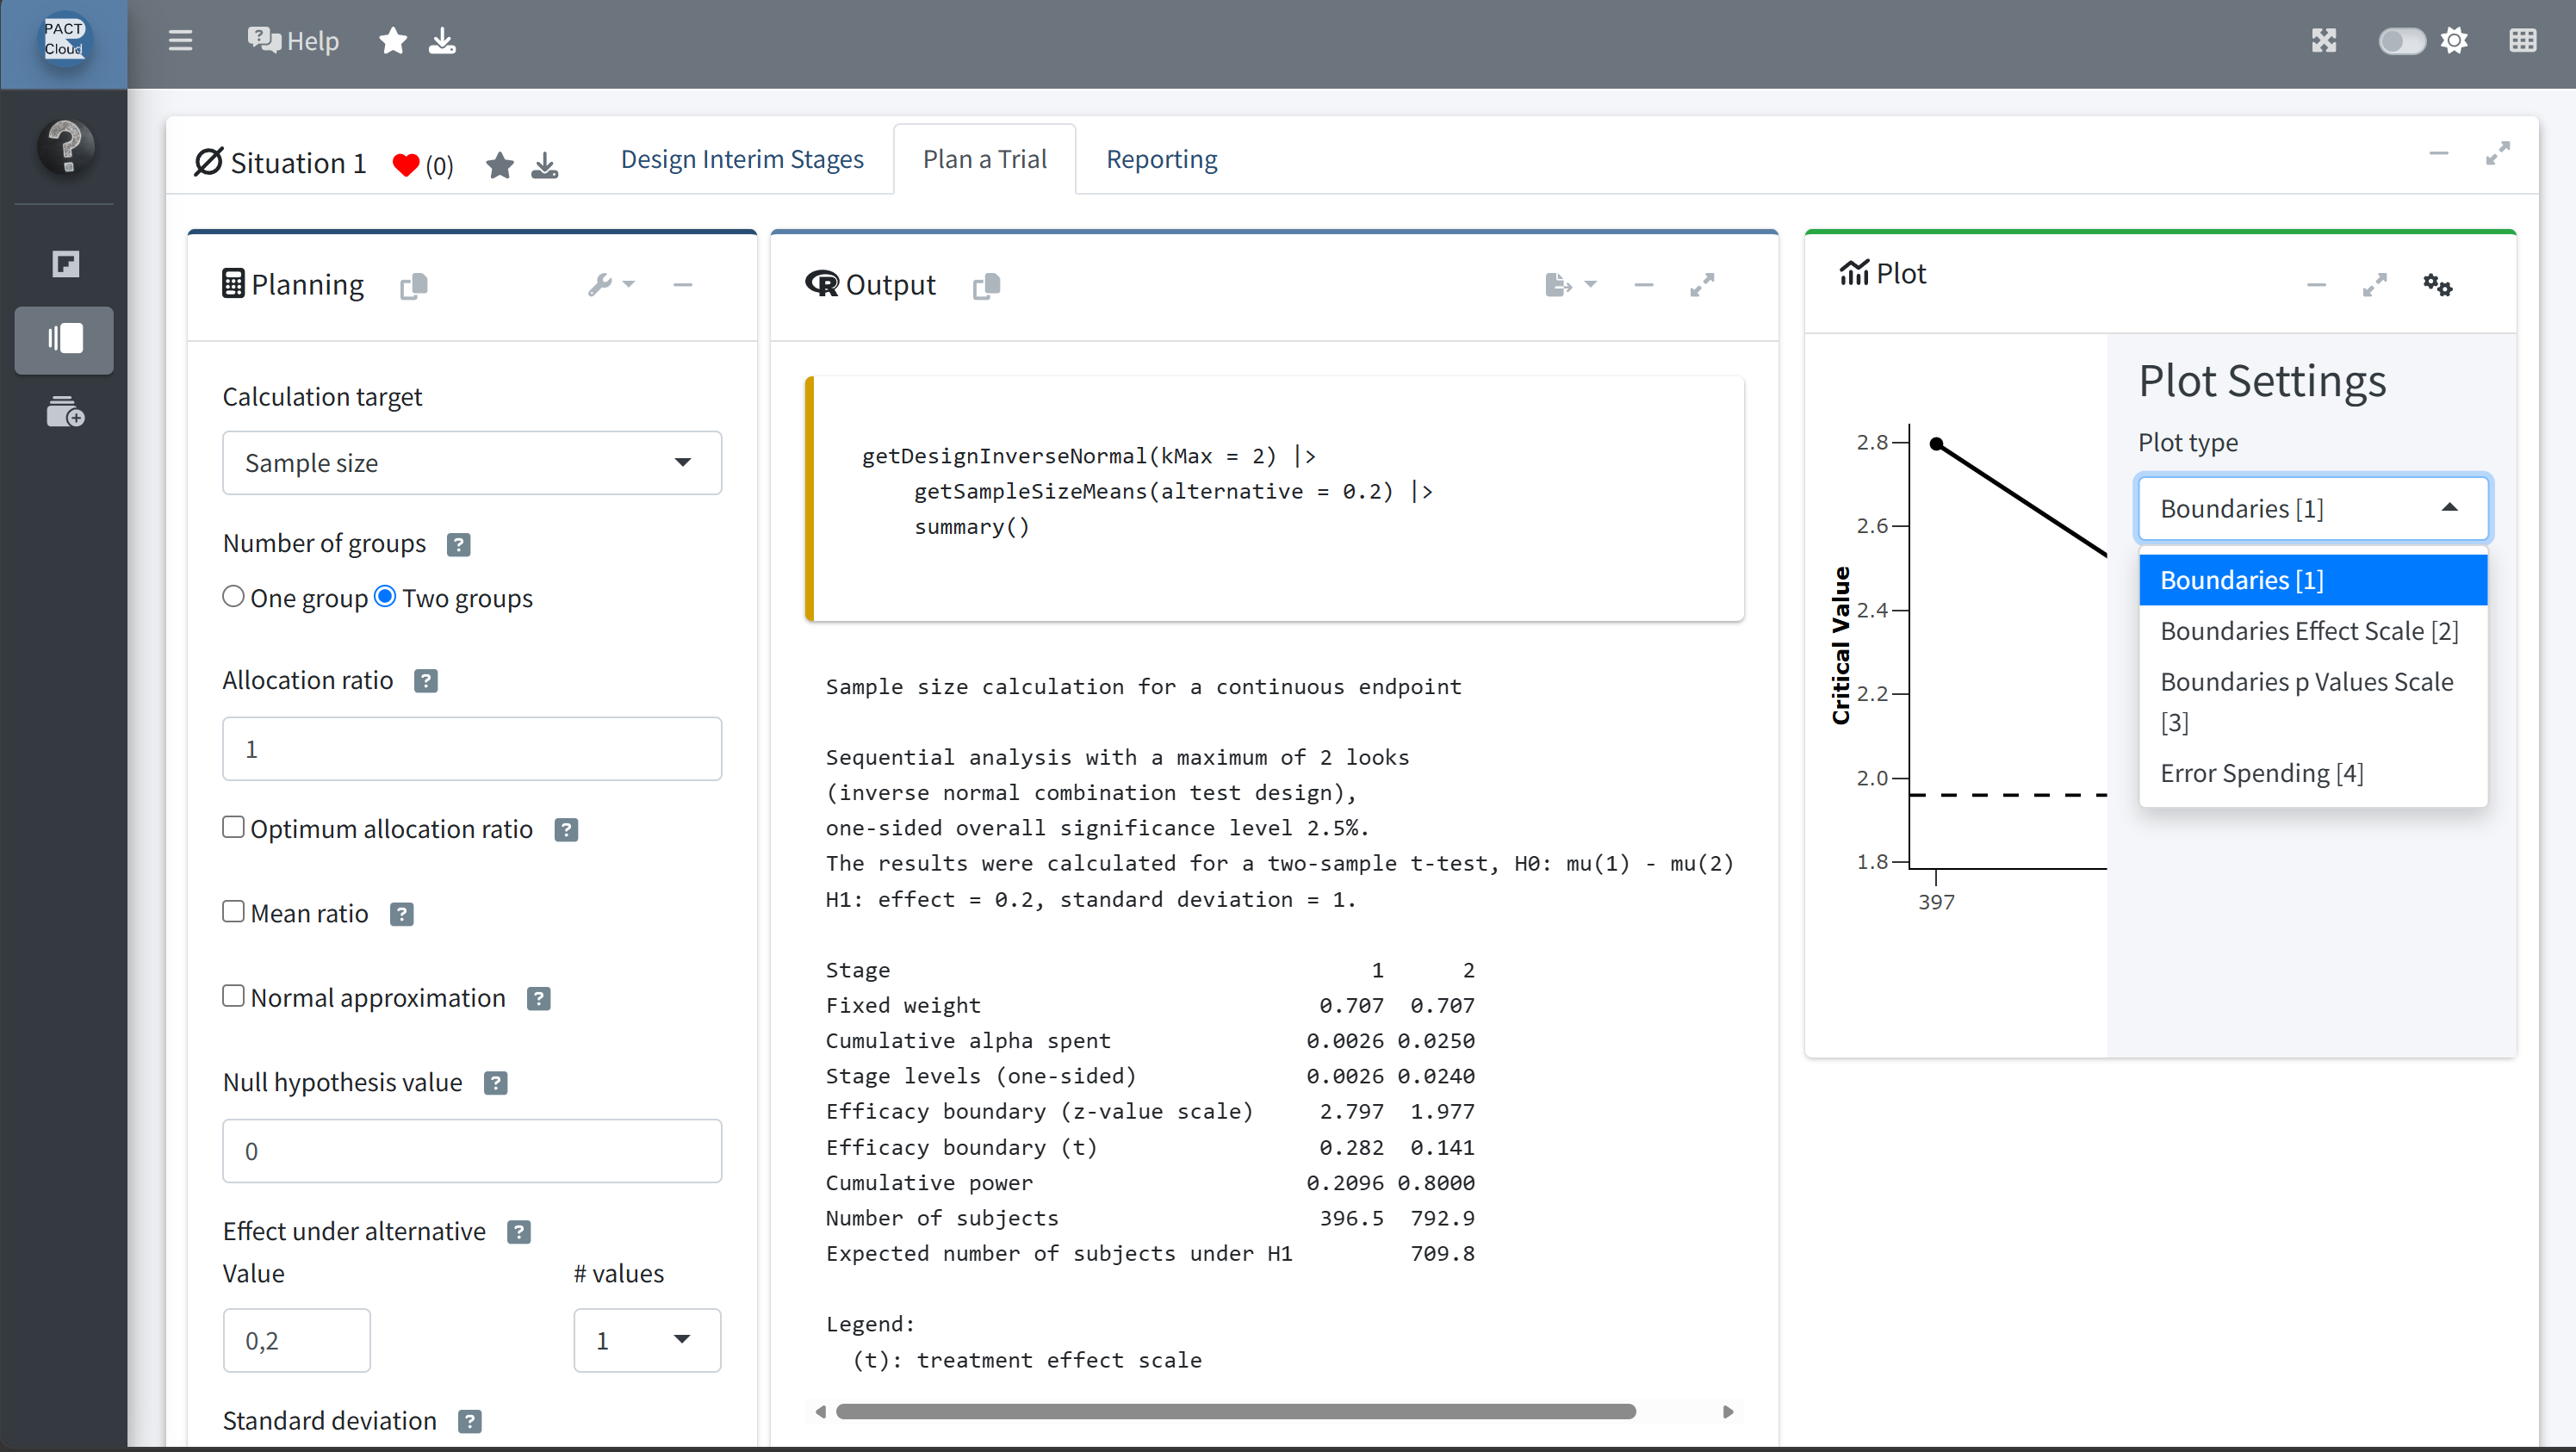
Task: Open the Help chat icon
Action: click(264, 40)
